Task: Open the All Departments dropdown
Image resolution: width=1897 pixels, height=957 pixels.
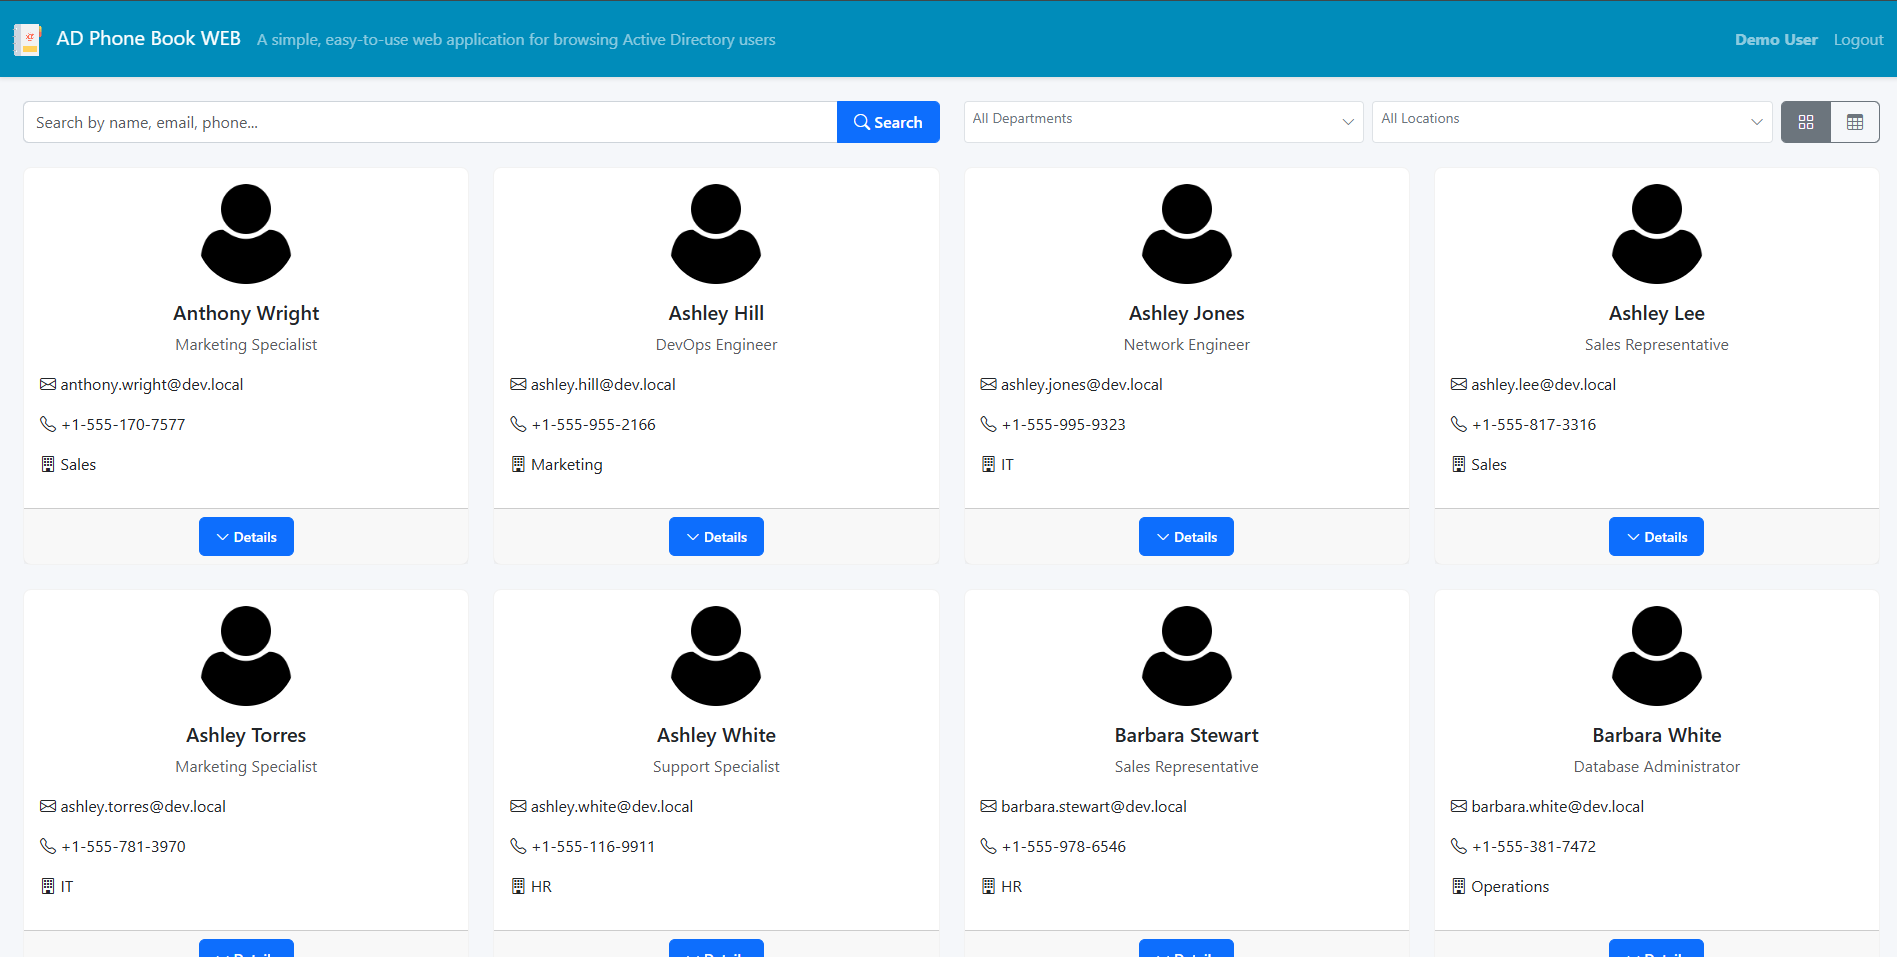Action: coord(1163,122)
